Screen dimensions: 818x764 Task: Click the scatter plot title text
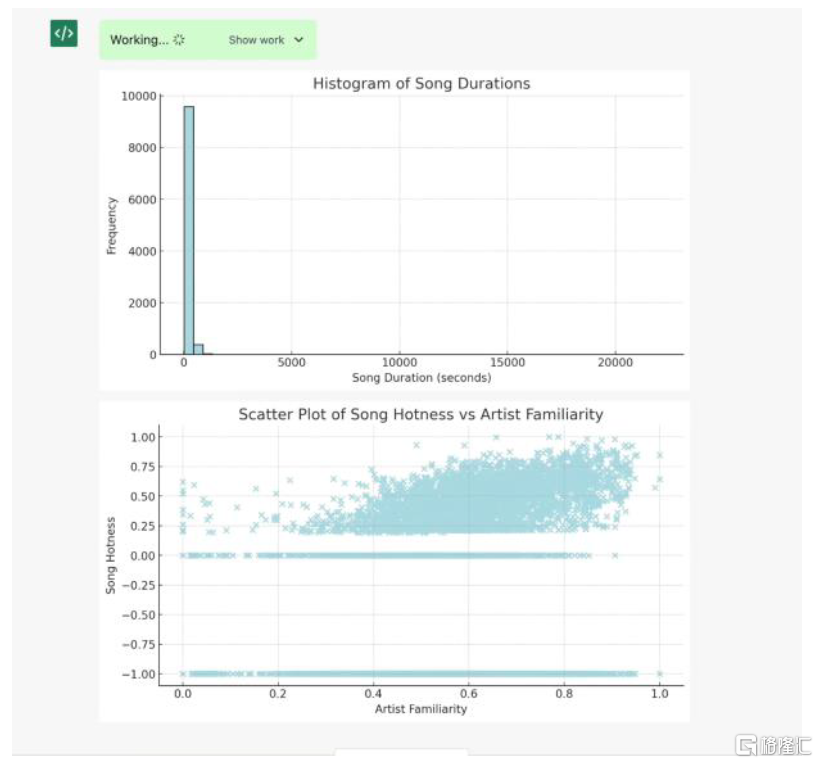coord(420,414)
